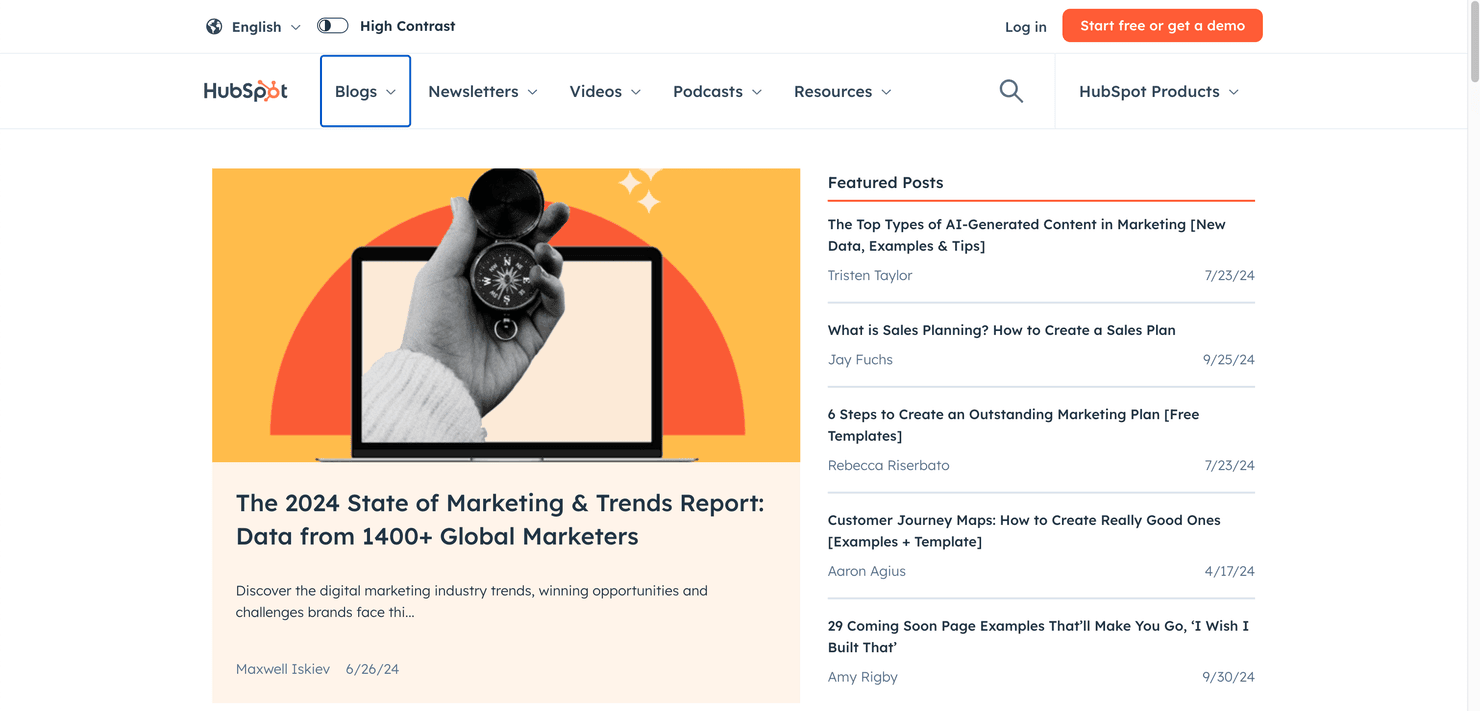1480x711 pixels.
Task: Open the Podcasts menu
Action: [717, 91]
